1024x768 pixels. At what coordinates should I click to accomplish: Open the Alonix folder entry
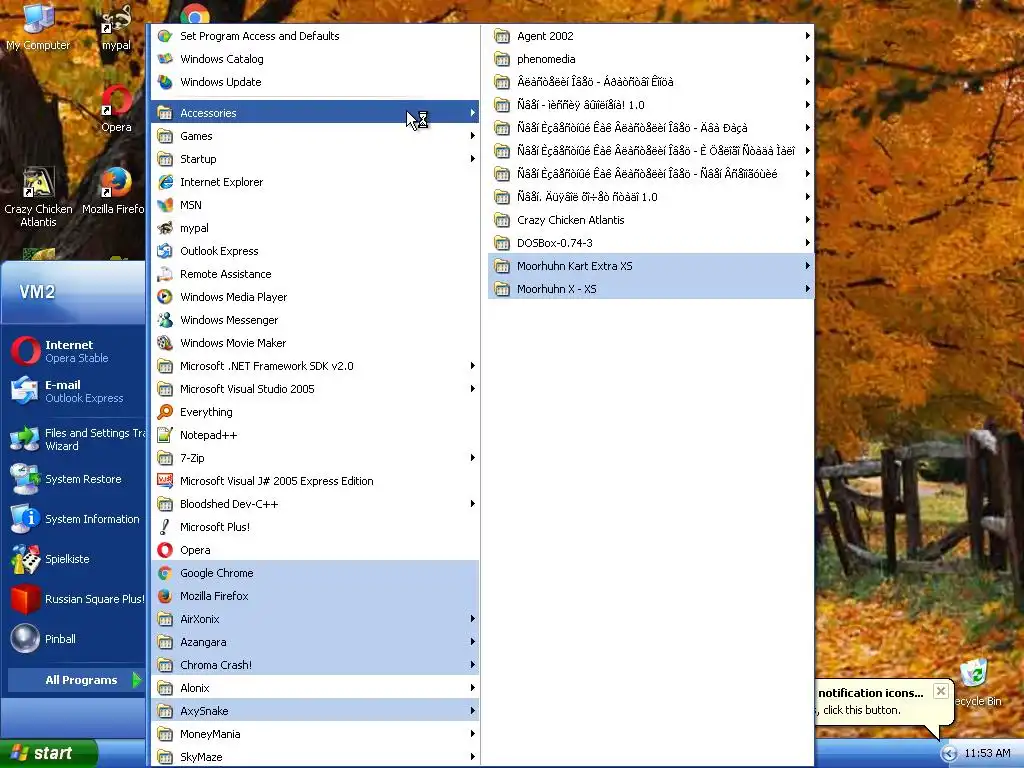click(x=315, y=688)
